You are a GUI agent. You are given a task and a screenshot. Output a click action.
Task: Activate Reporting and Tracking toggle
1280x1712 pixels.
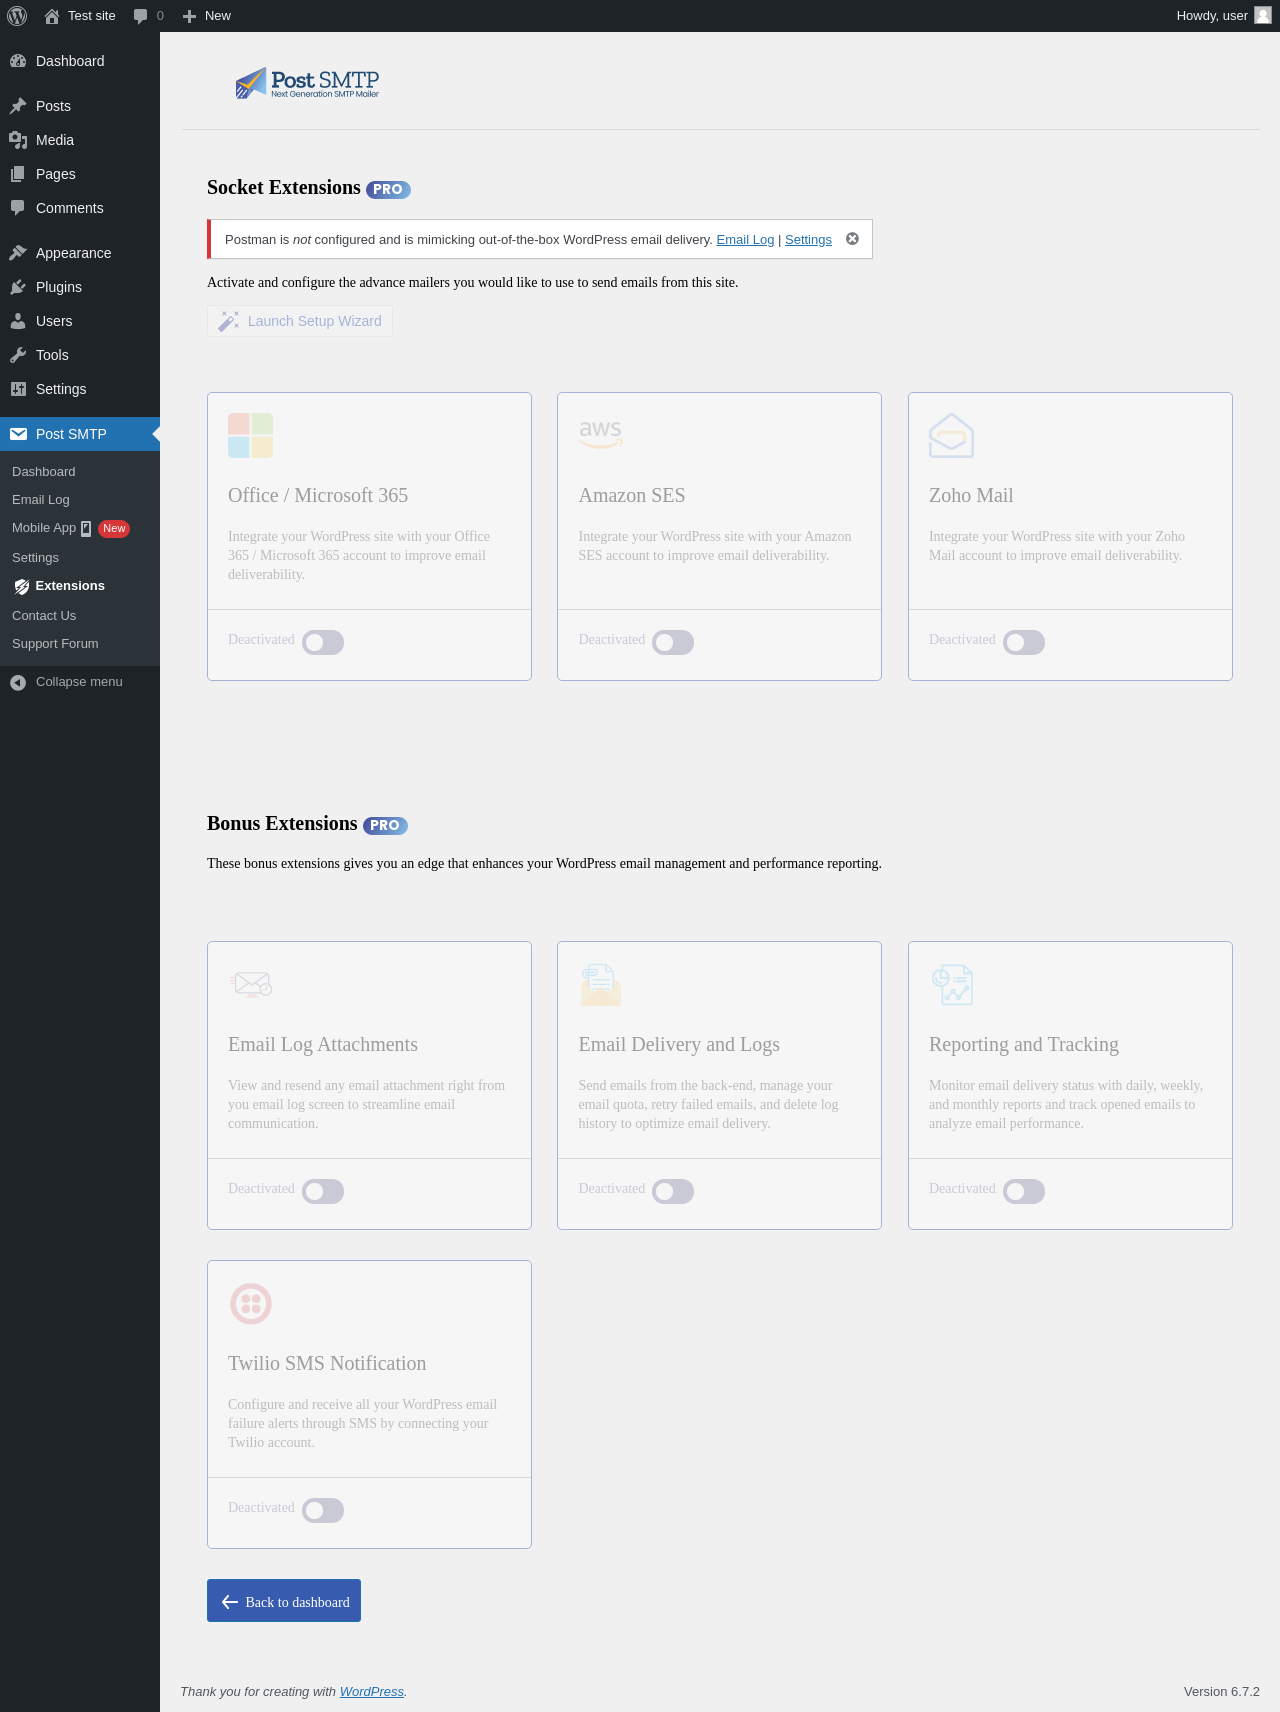click(1024, 1191)
